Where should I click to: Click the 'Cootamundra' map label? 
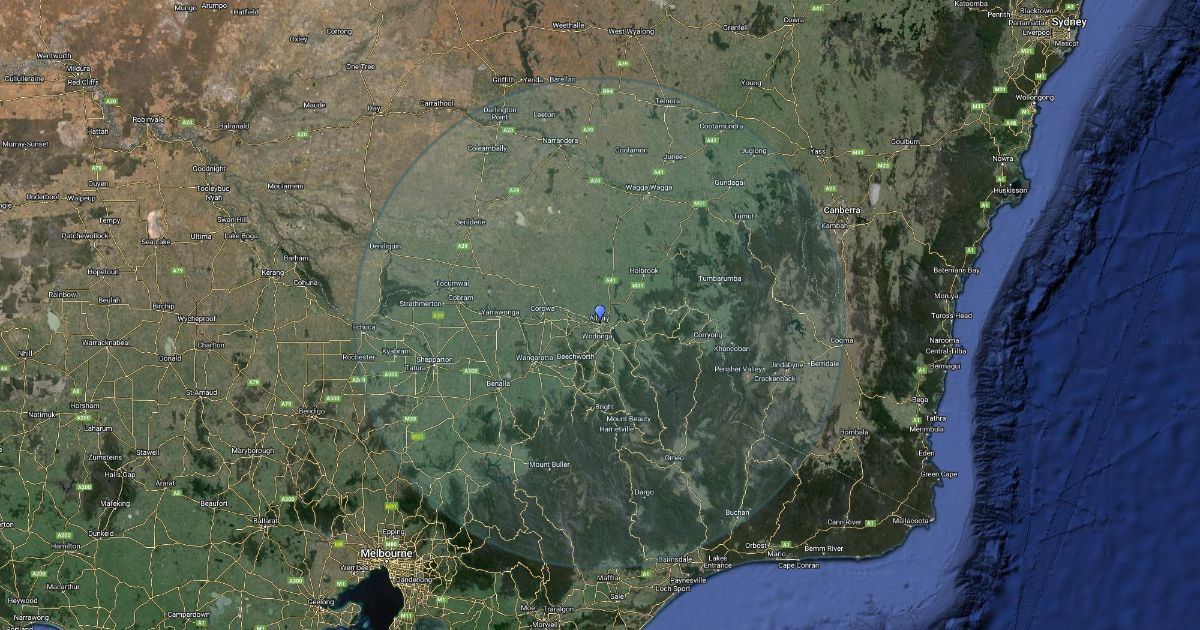[x=721, y=126]
